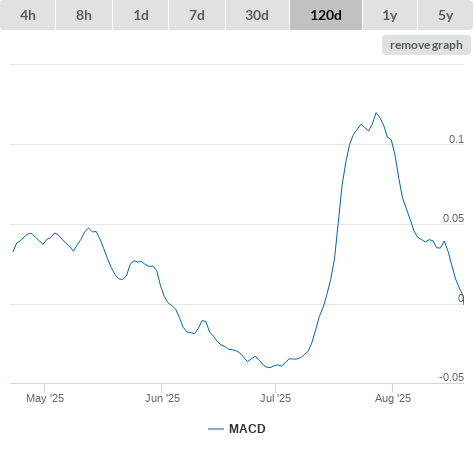This screenshot has width=474, height=455.
Task: Click the active 120d tab
Action: pos(326,15)
